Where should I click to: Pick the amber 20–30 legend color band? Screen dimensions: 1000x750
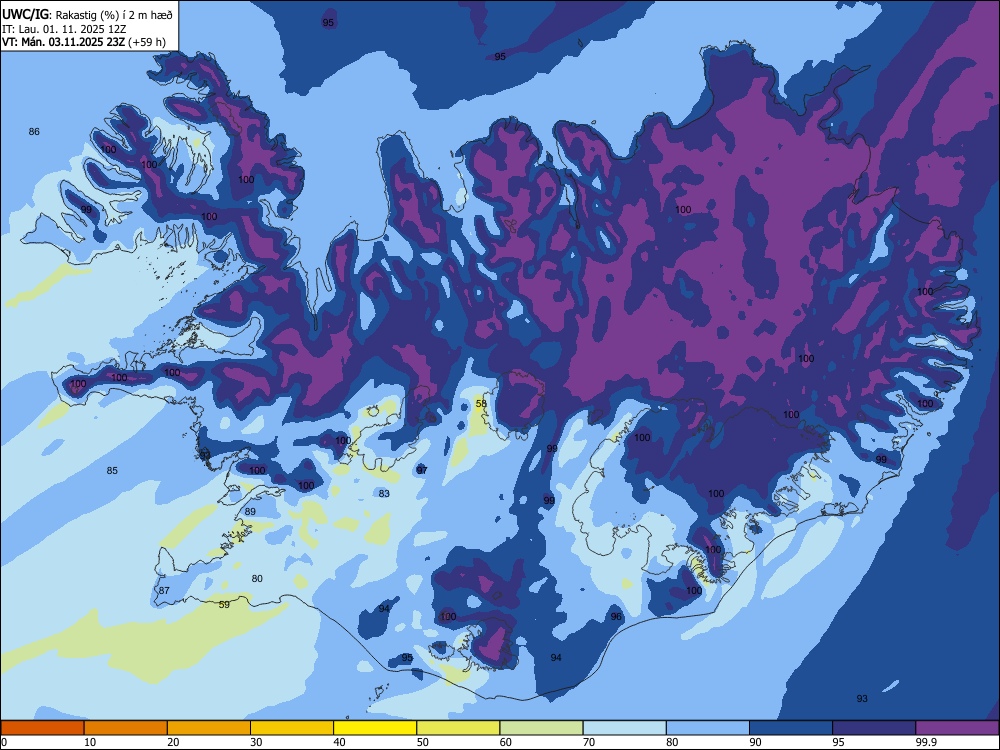coord(209,728)
